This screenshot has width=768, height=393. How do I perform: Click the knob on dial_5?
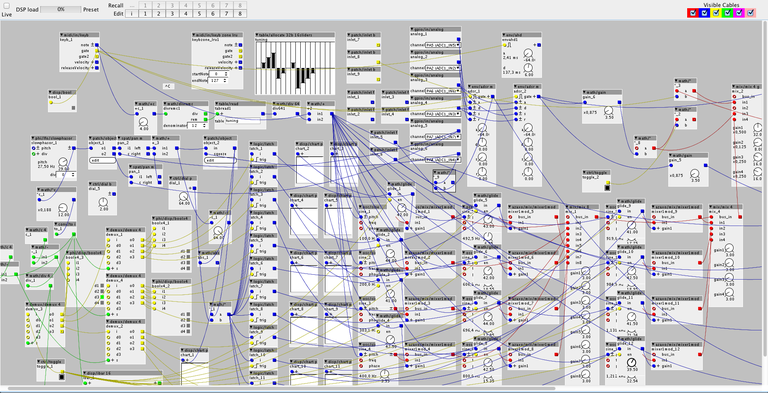coord(103,202)
